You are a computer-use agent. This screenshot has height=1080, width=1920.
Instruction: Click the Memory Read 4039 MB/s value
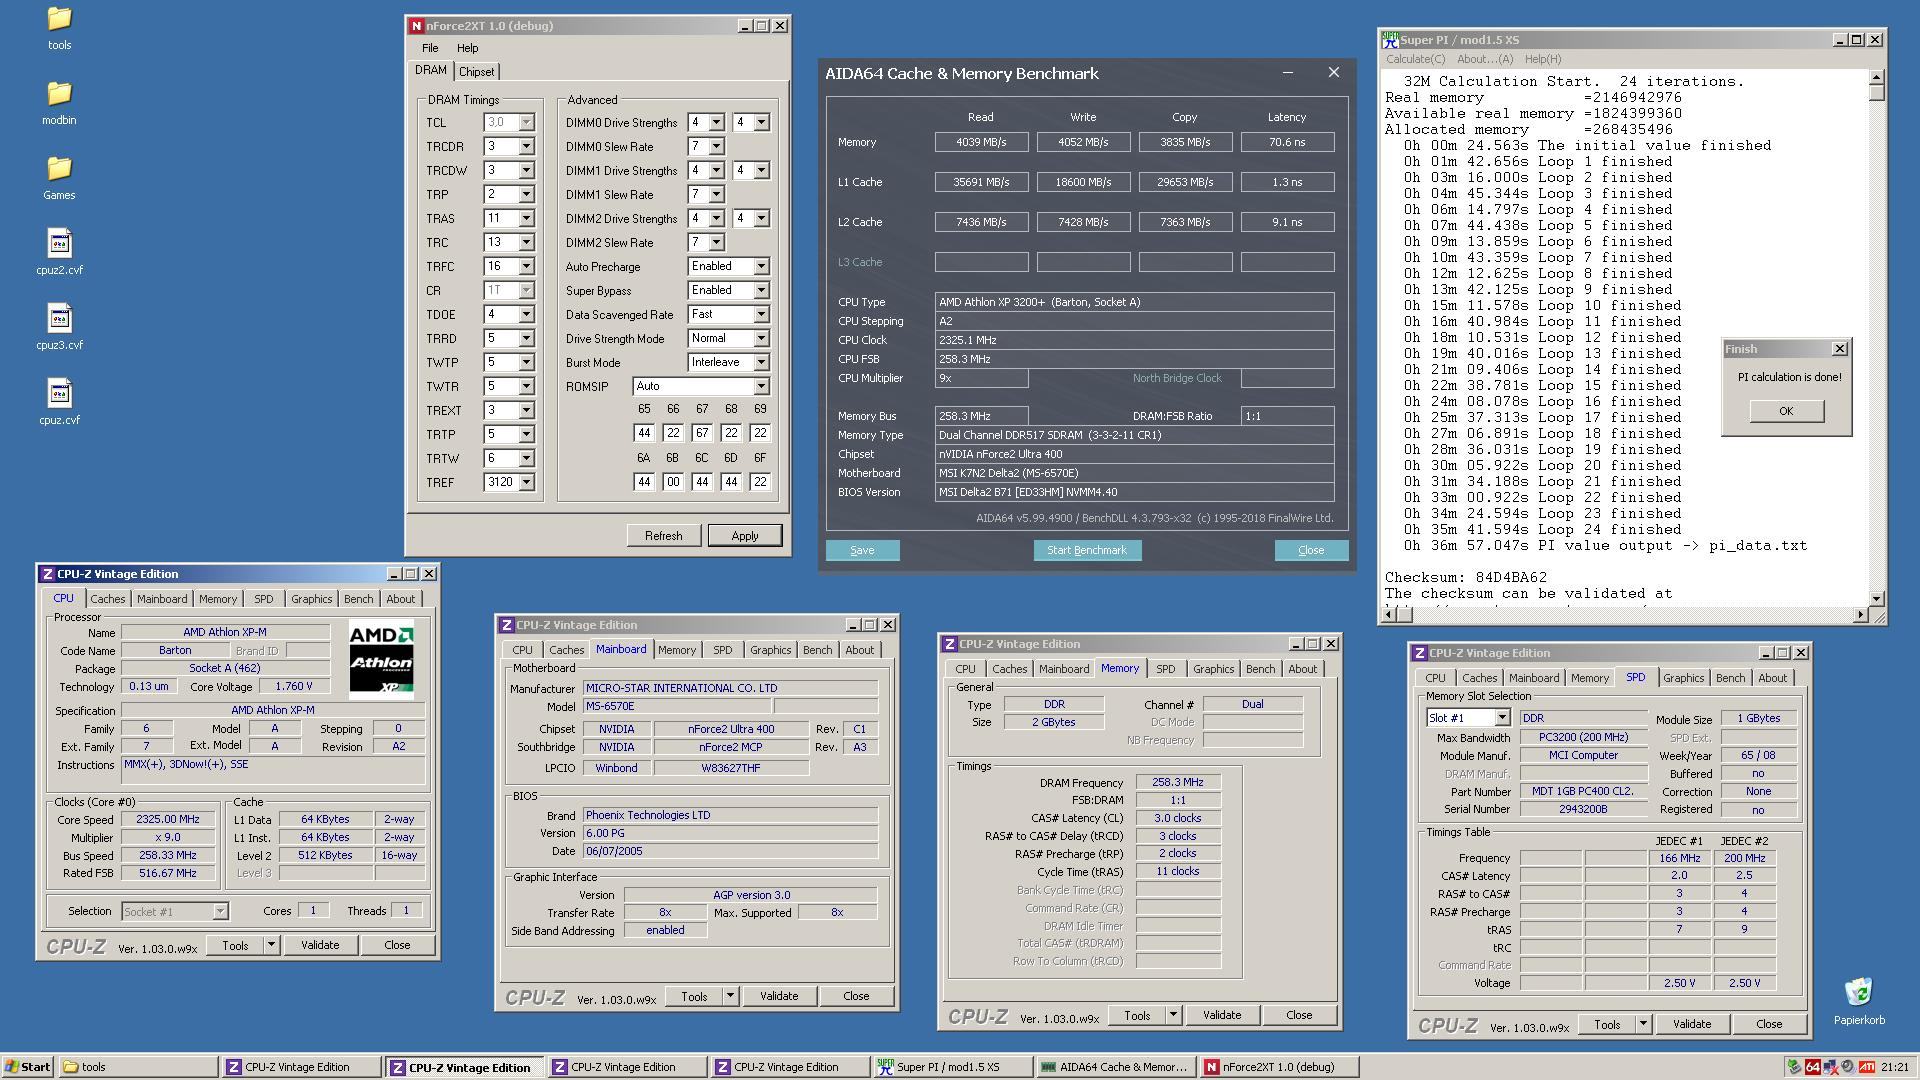[981, 142]
